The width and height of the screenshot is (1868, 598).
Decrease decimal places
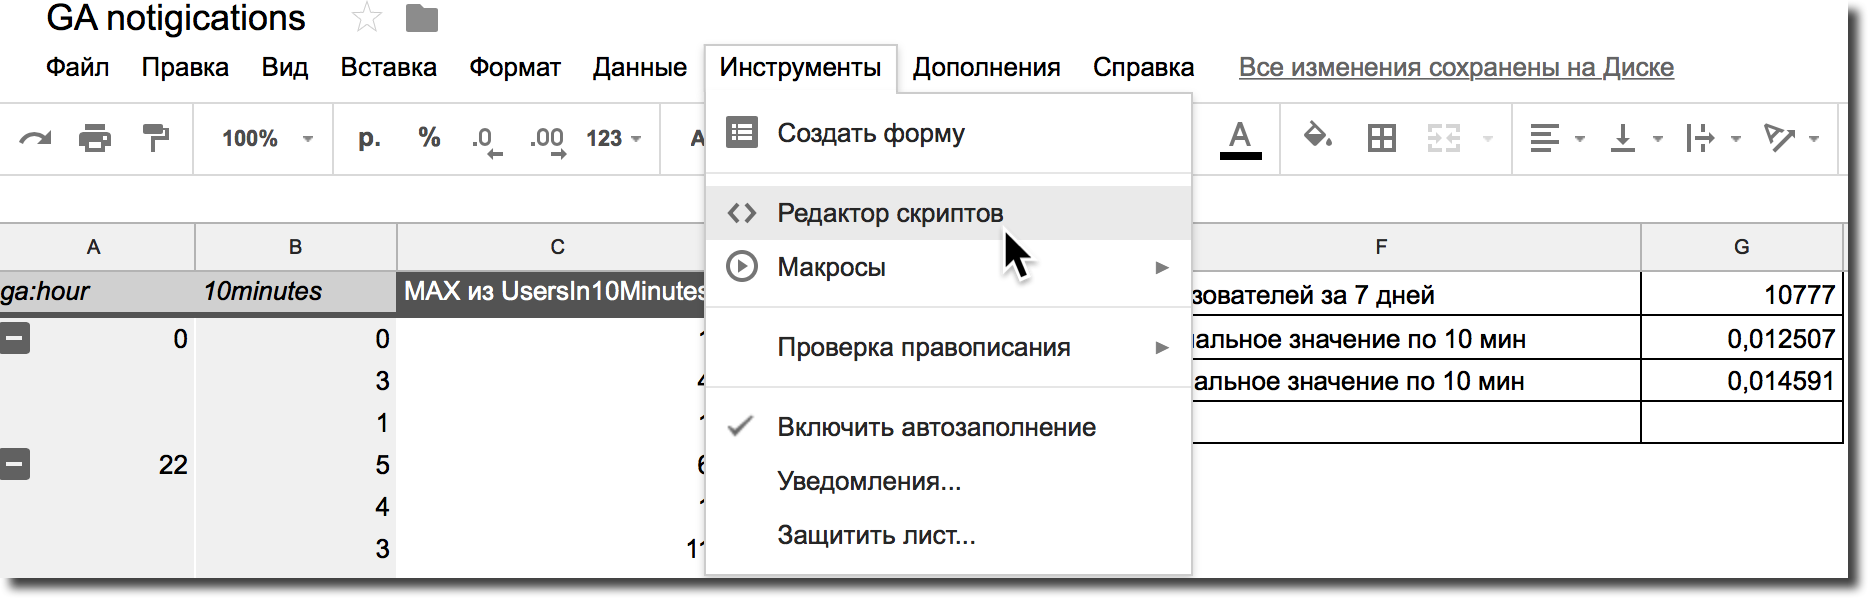pos(487,140)
